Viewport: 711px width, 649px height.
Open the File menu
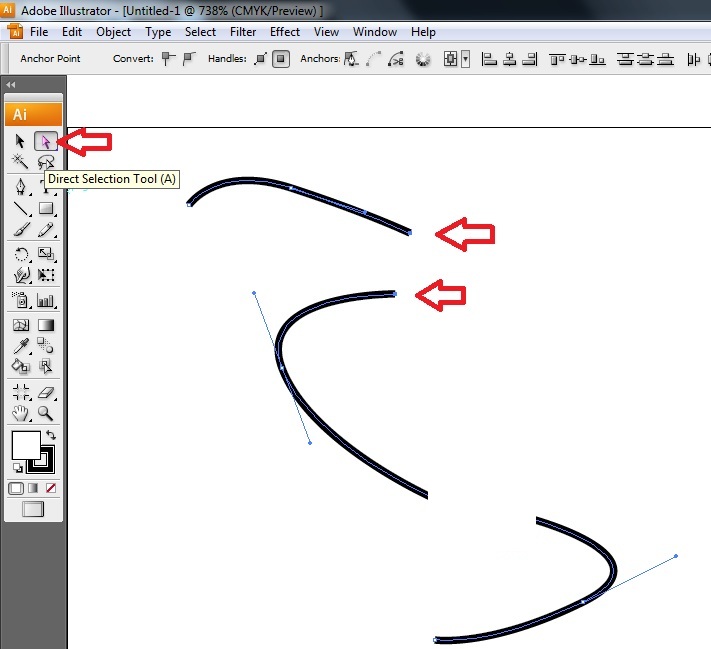[x=39, y=32]
